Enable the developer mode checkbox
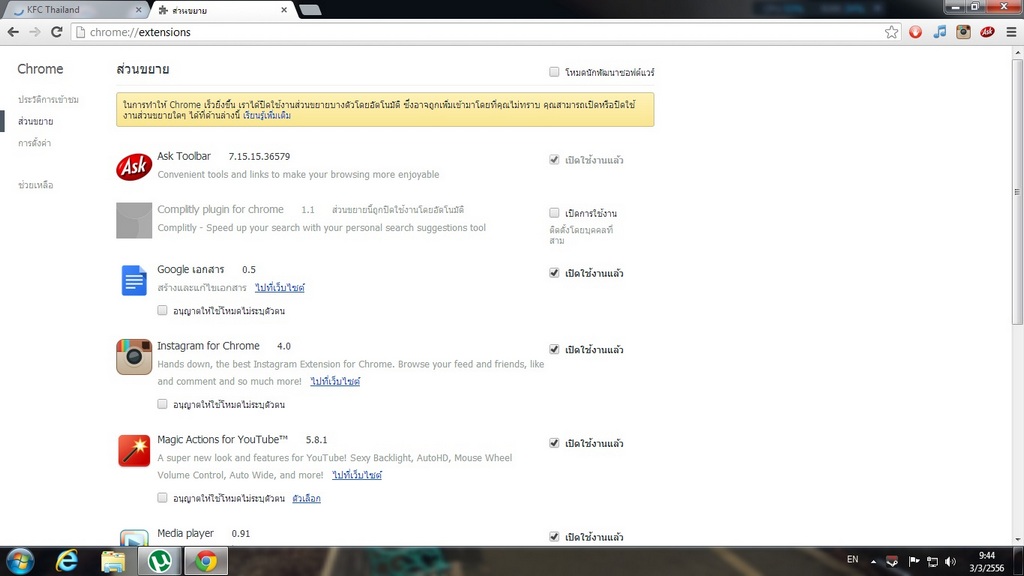Screen dimensions: 1024x576 click(x=554, y=72)
